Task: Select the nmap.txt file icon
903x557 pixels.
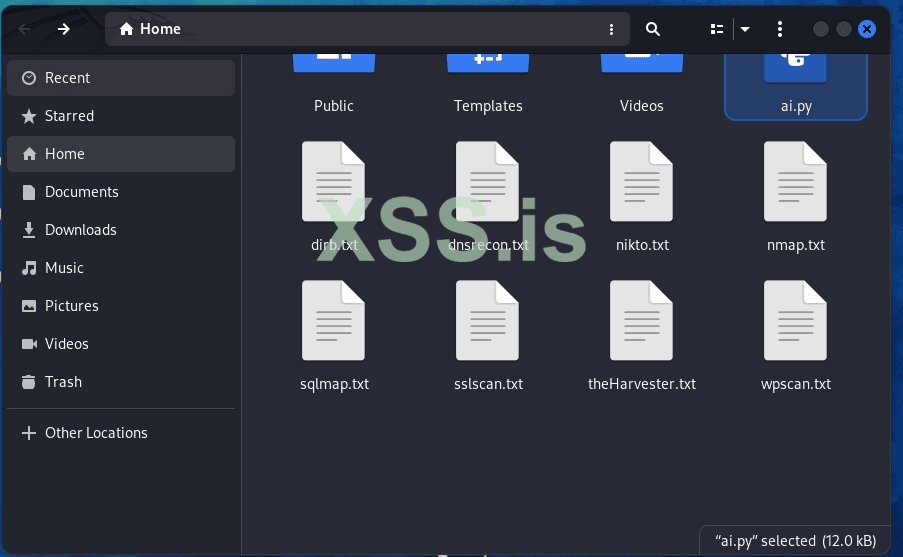Action: click(x=795, y=181)
